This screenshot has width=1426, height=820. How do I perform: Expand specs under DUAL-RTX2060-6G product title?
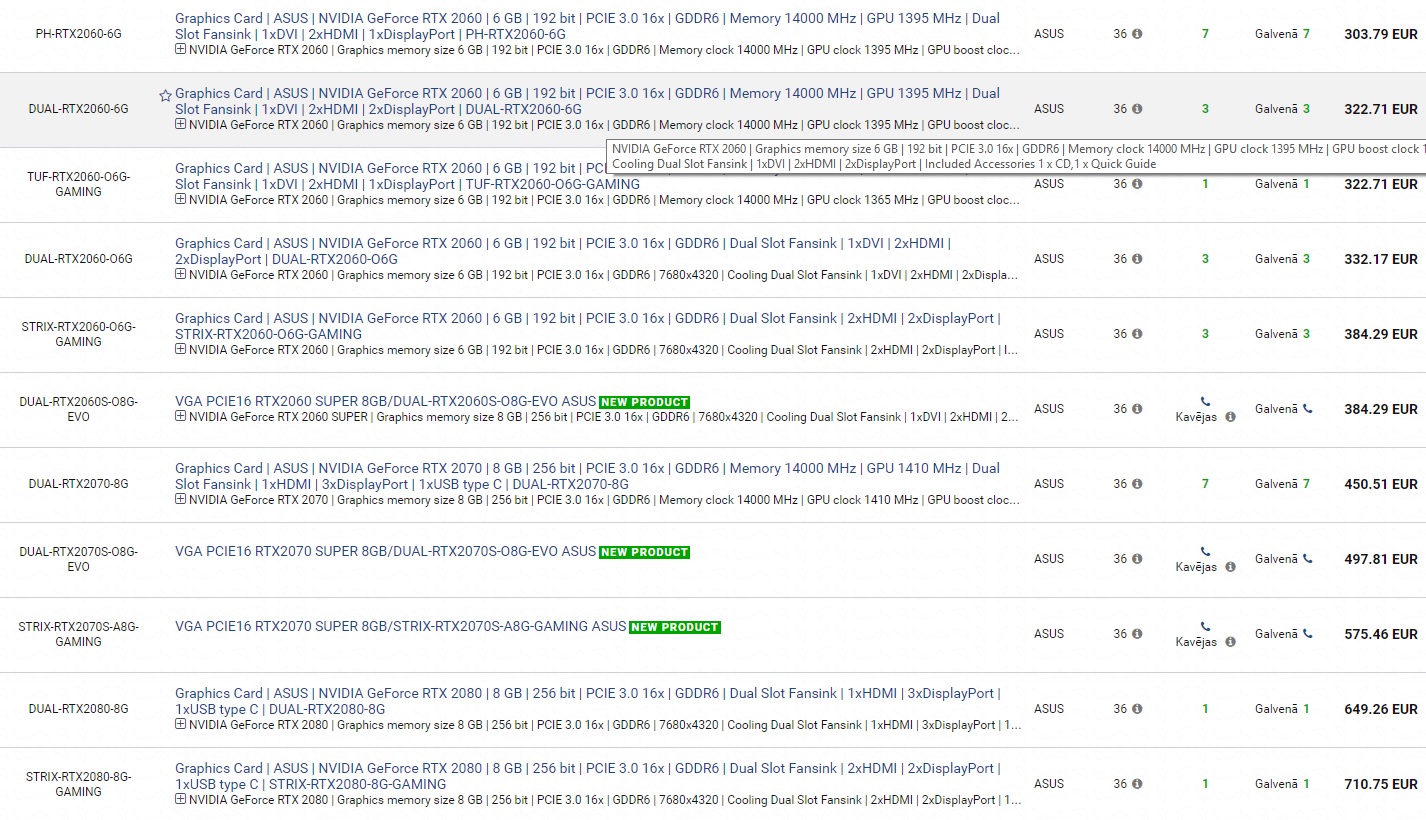180,124
